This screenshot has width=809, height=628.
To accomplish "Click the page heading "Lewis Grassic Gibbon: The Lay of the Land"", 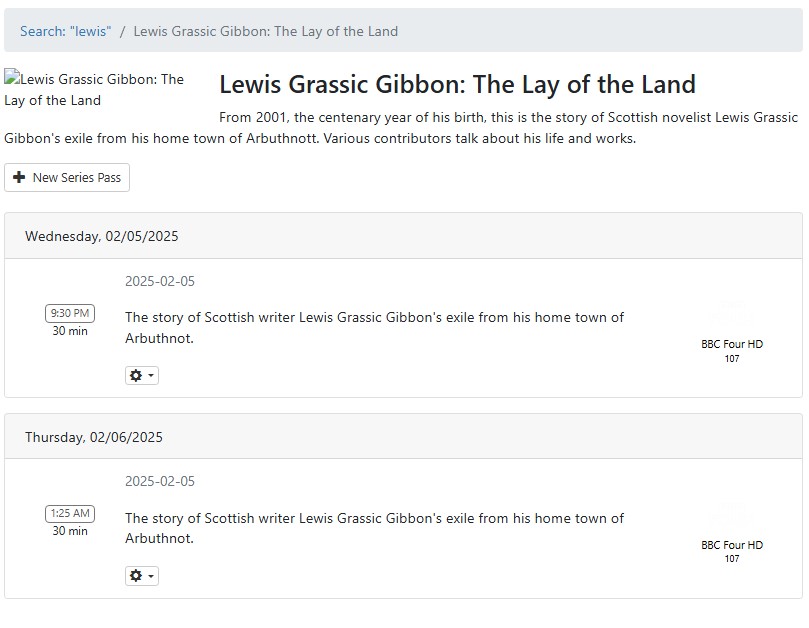I will coord(457,84).
